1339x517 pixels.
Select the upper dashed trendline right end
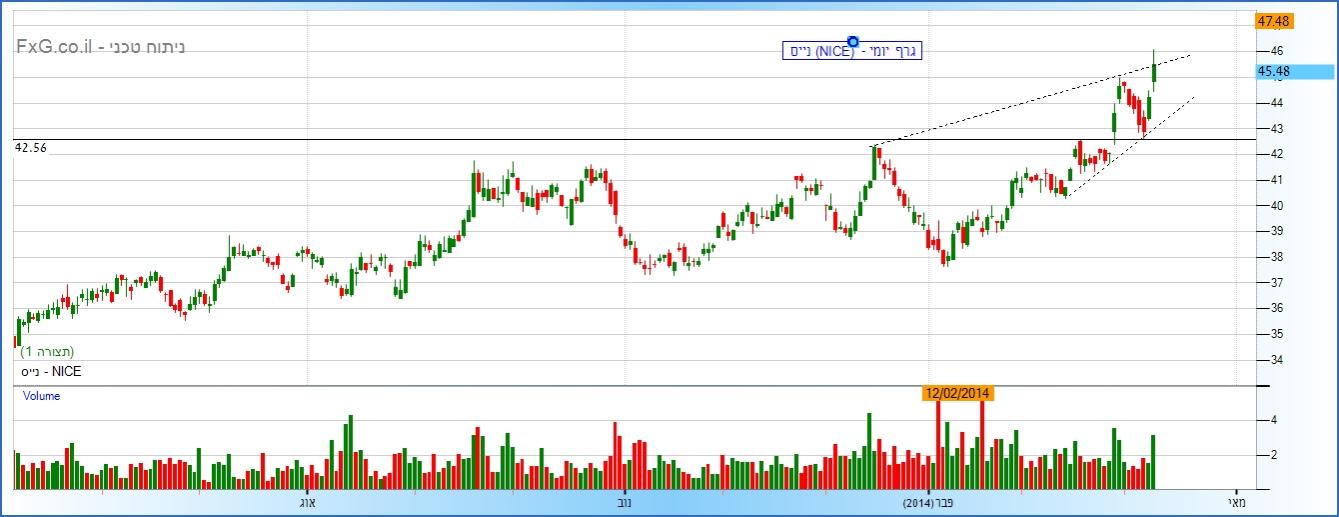point(1190,55)
